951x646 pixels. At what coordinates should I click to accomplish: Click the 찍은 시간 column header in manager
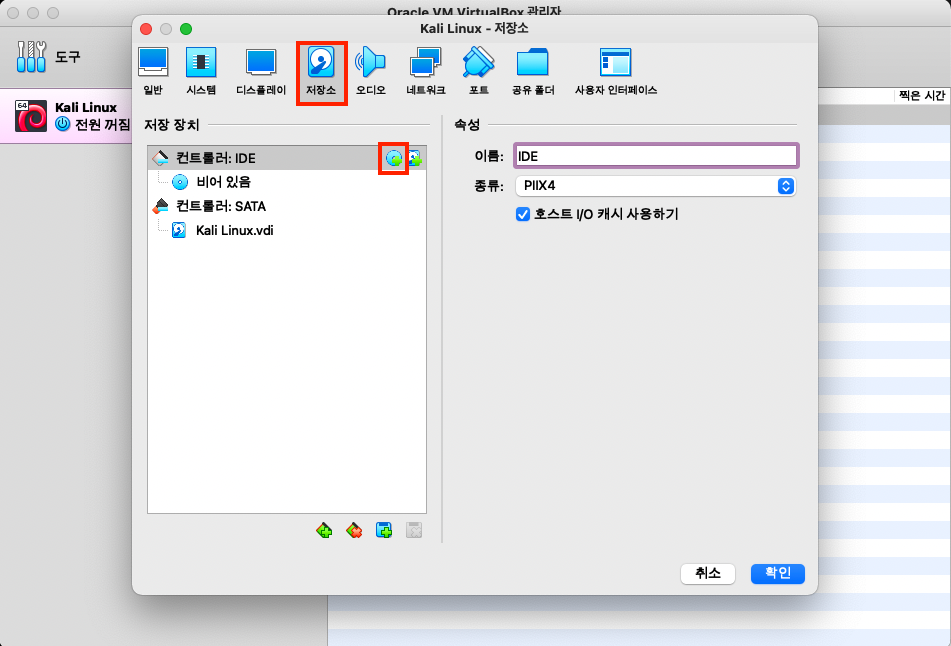pyautogui.click(x=921, y=96)
